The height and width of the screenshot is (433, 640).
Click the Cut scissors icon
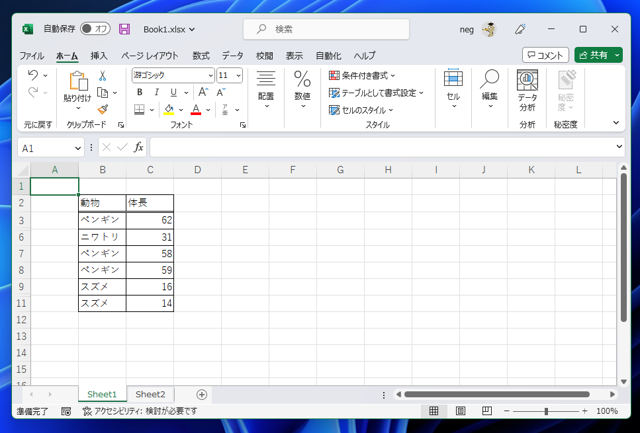[x=102, y=76]
